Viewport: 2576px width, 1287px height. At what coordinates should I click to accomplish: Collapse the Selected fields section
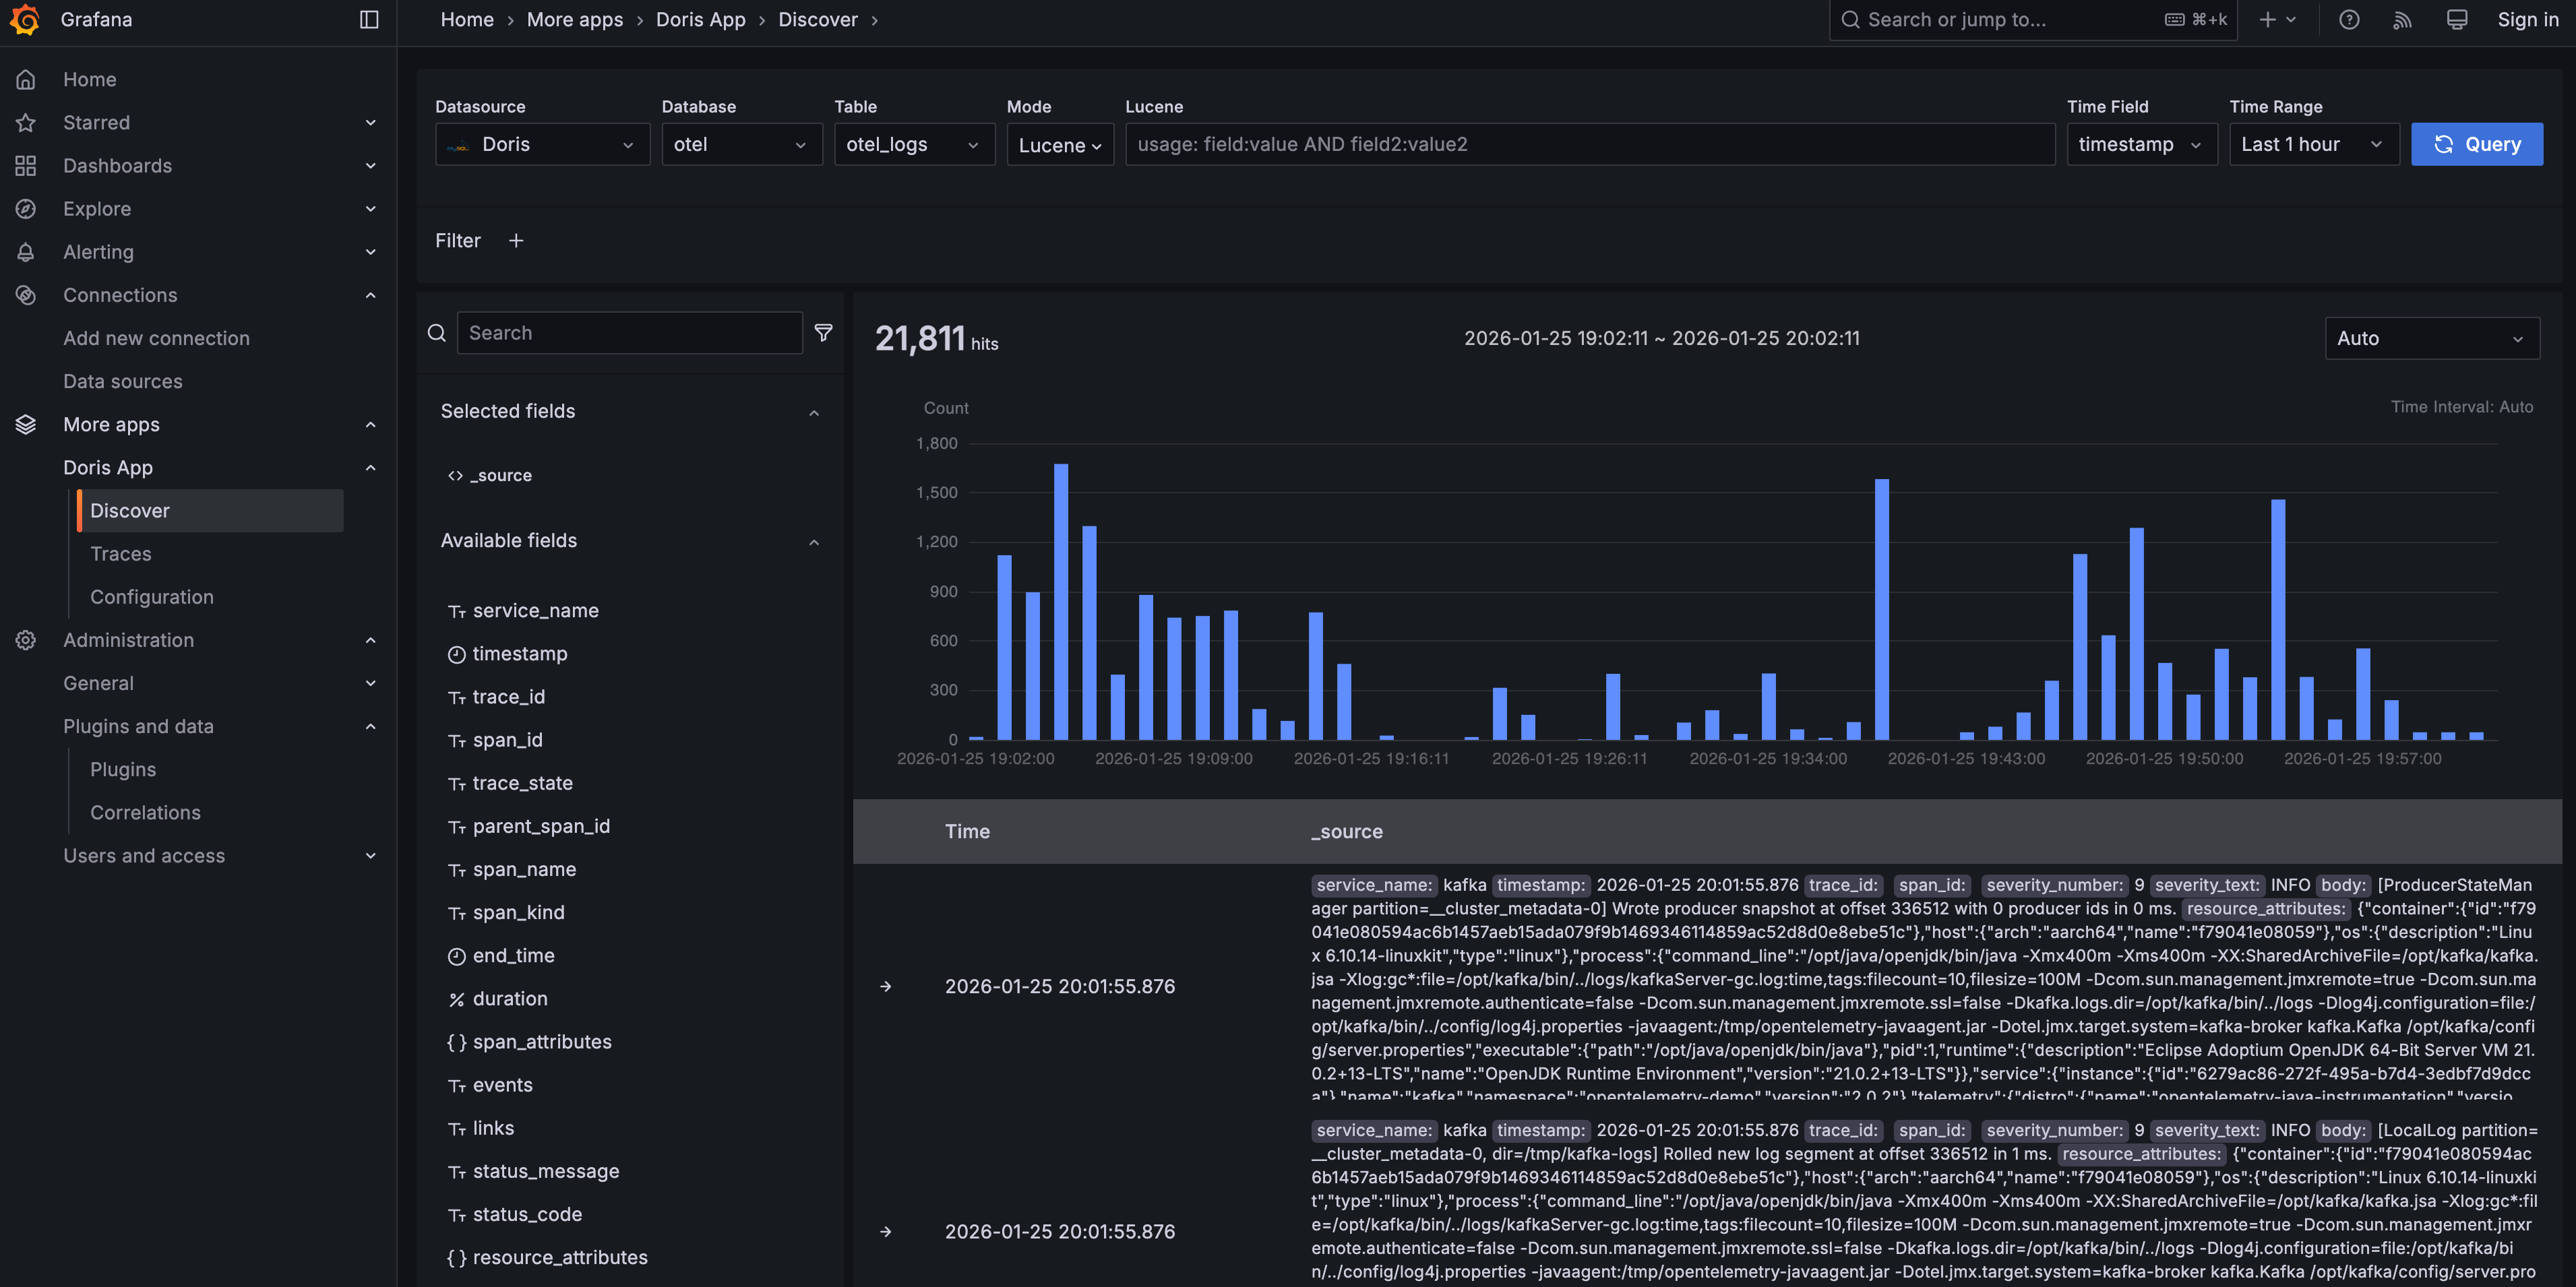tap(814, 412)
